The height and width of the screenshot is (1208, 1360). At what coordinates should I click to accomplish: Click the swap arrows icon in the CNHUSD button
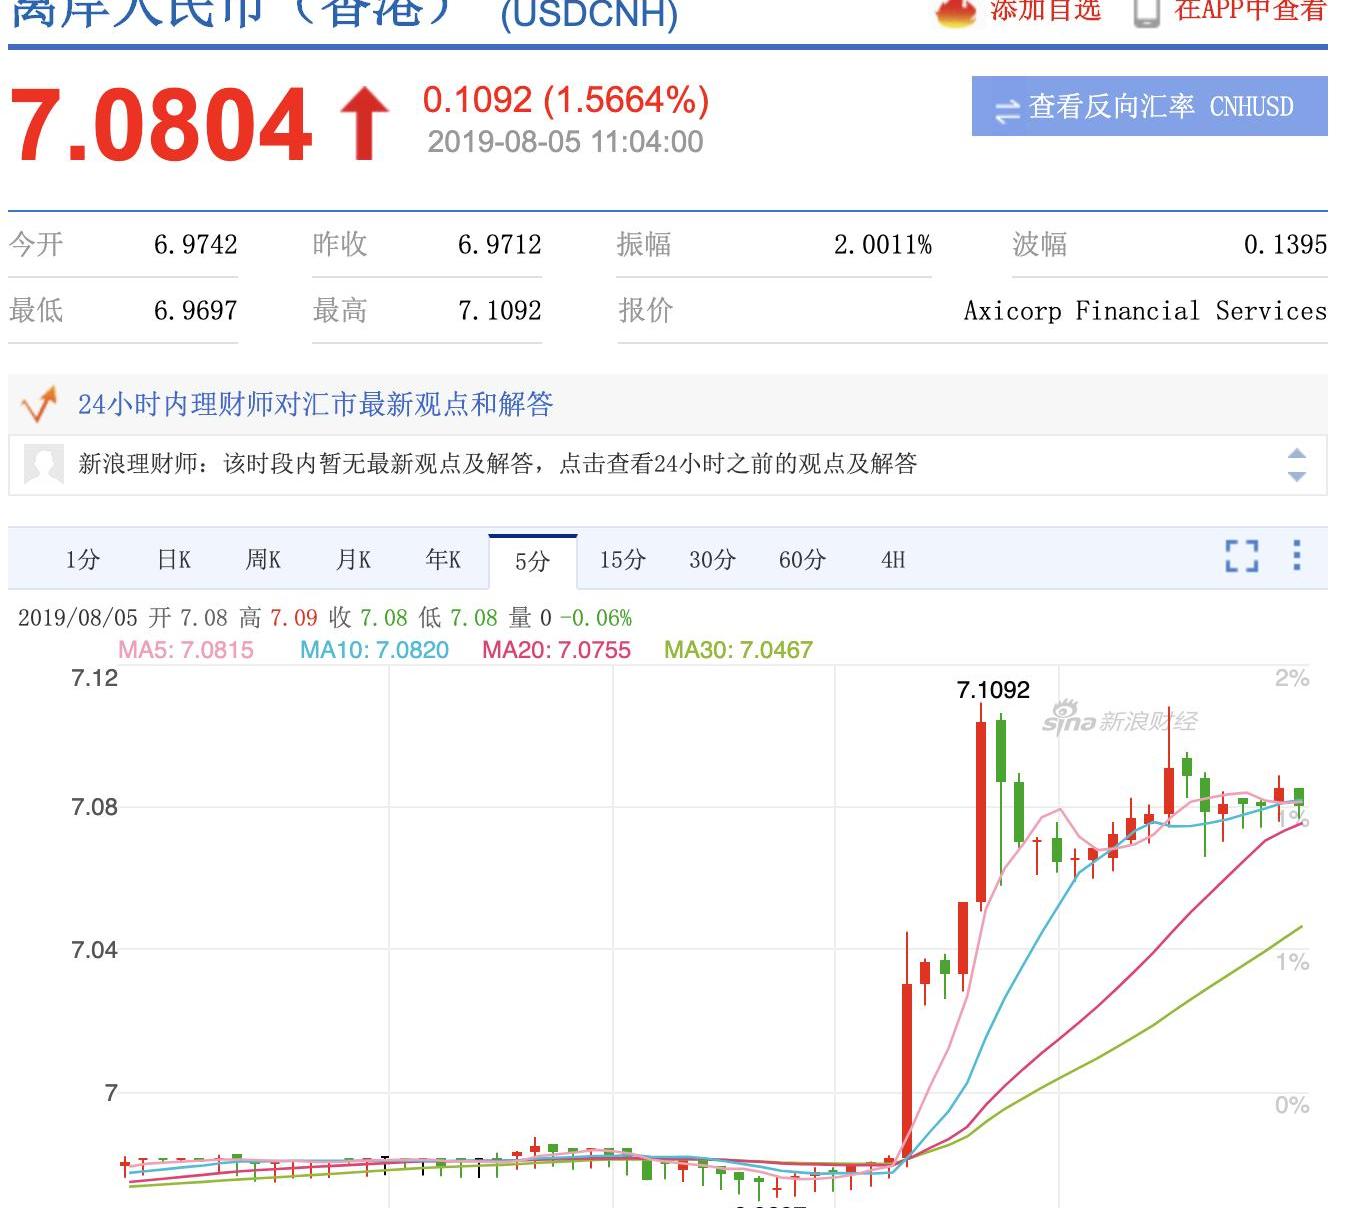[1007, 108]
